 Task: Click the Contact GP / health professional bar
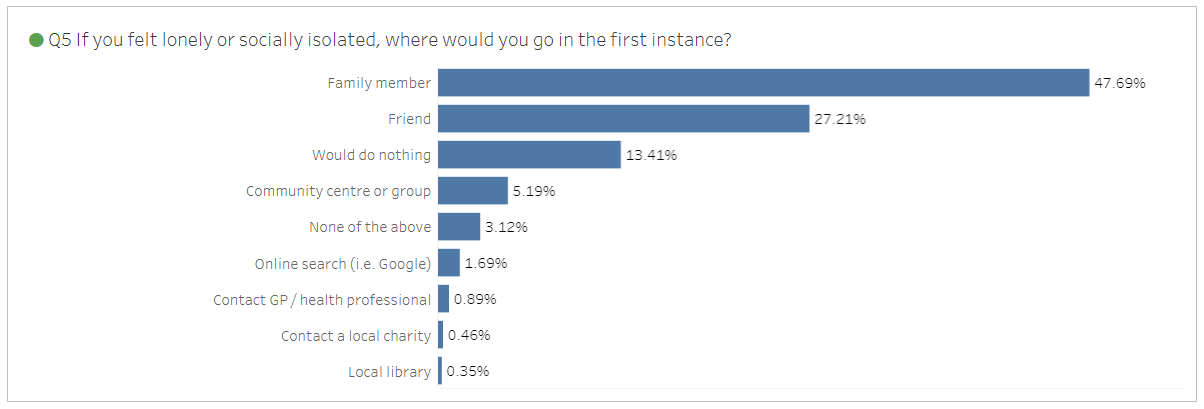tap(444, 299)
